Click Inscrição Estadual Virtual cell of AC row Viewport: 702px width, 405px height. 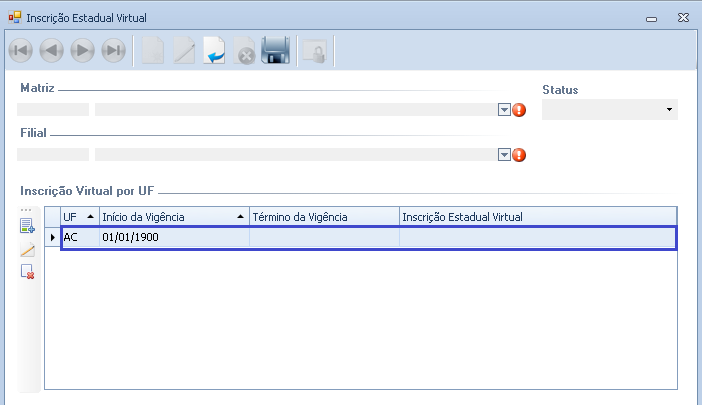pyautogui.click(x=537, y=237)
